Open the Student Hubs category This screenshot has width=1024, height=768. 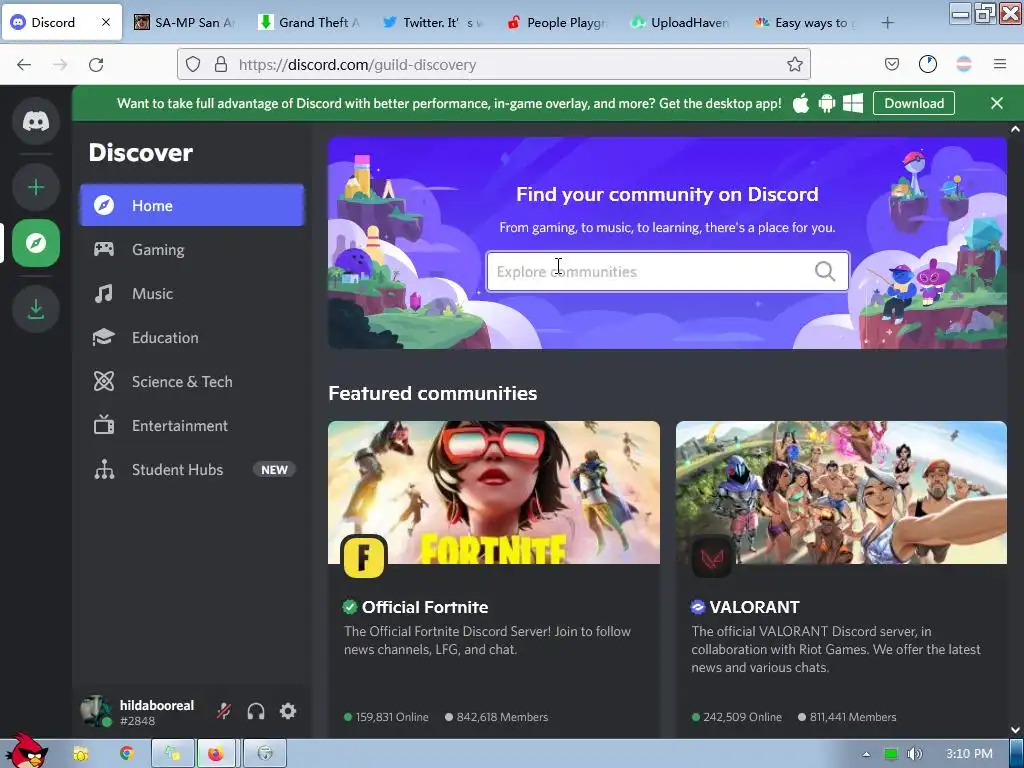click(x=192, y=470)
